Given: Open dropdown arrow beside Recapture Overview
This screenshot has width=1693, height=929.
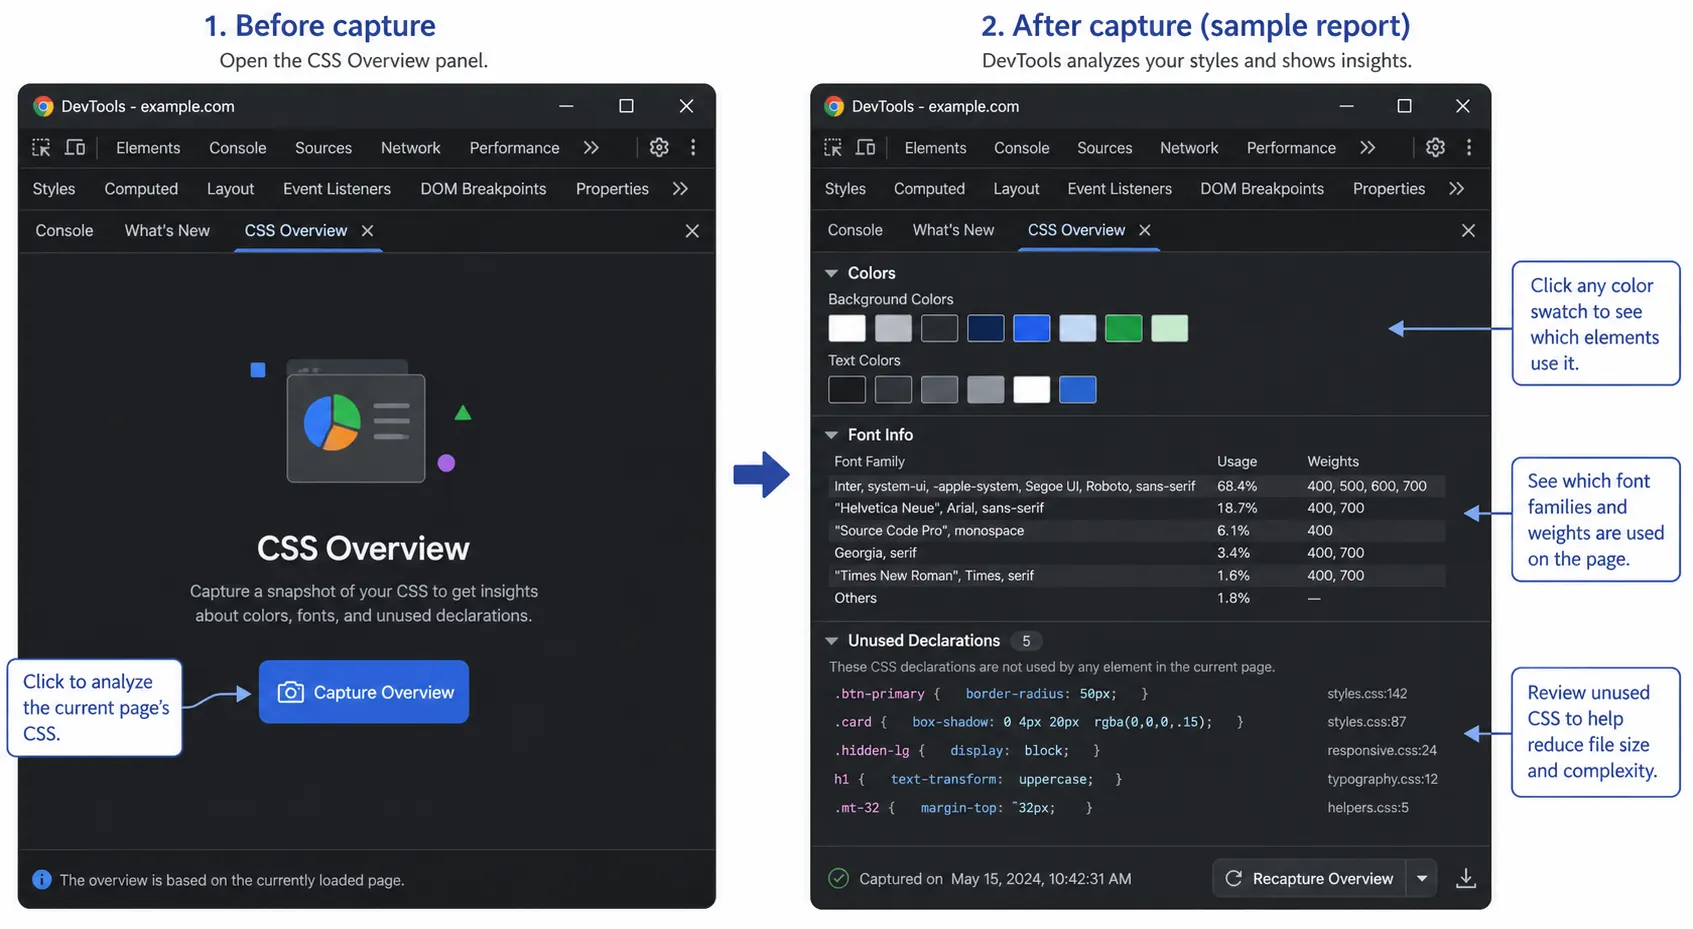Looking at the screenshot, I should pos(1422,878).
